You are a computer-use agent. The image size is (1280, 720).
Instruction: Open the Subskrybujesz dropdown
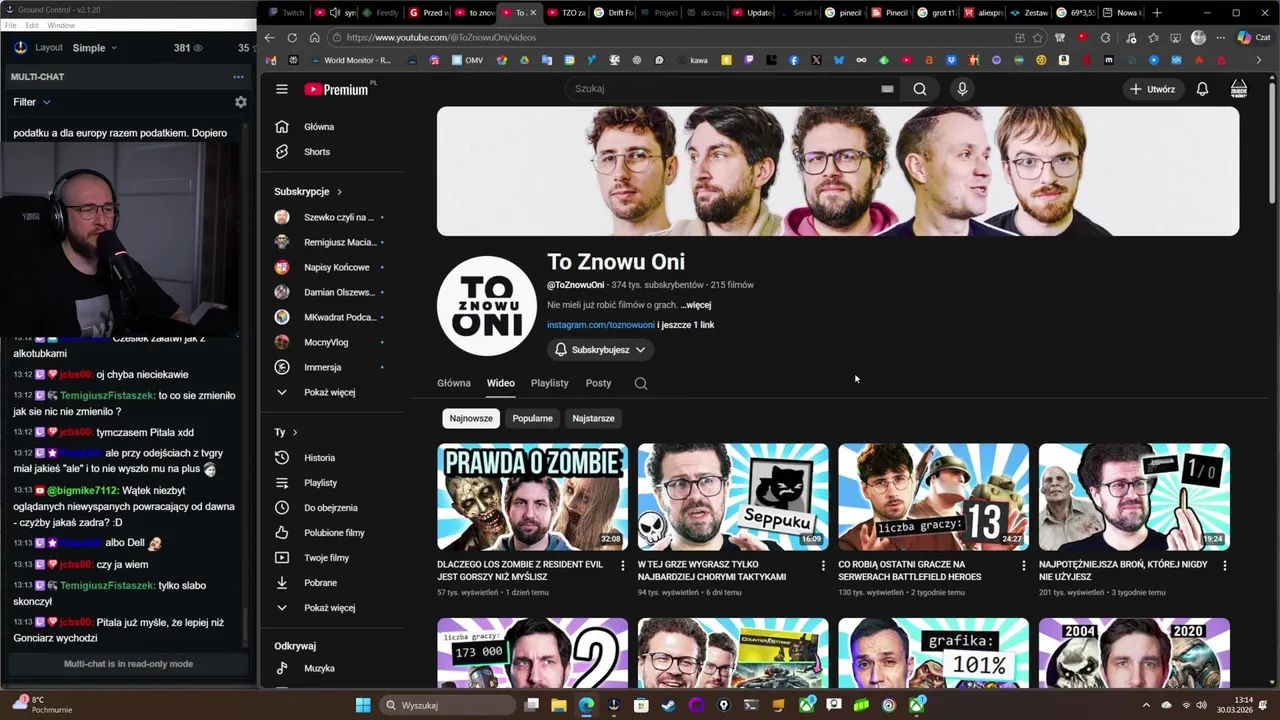600,350
